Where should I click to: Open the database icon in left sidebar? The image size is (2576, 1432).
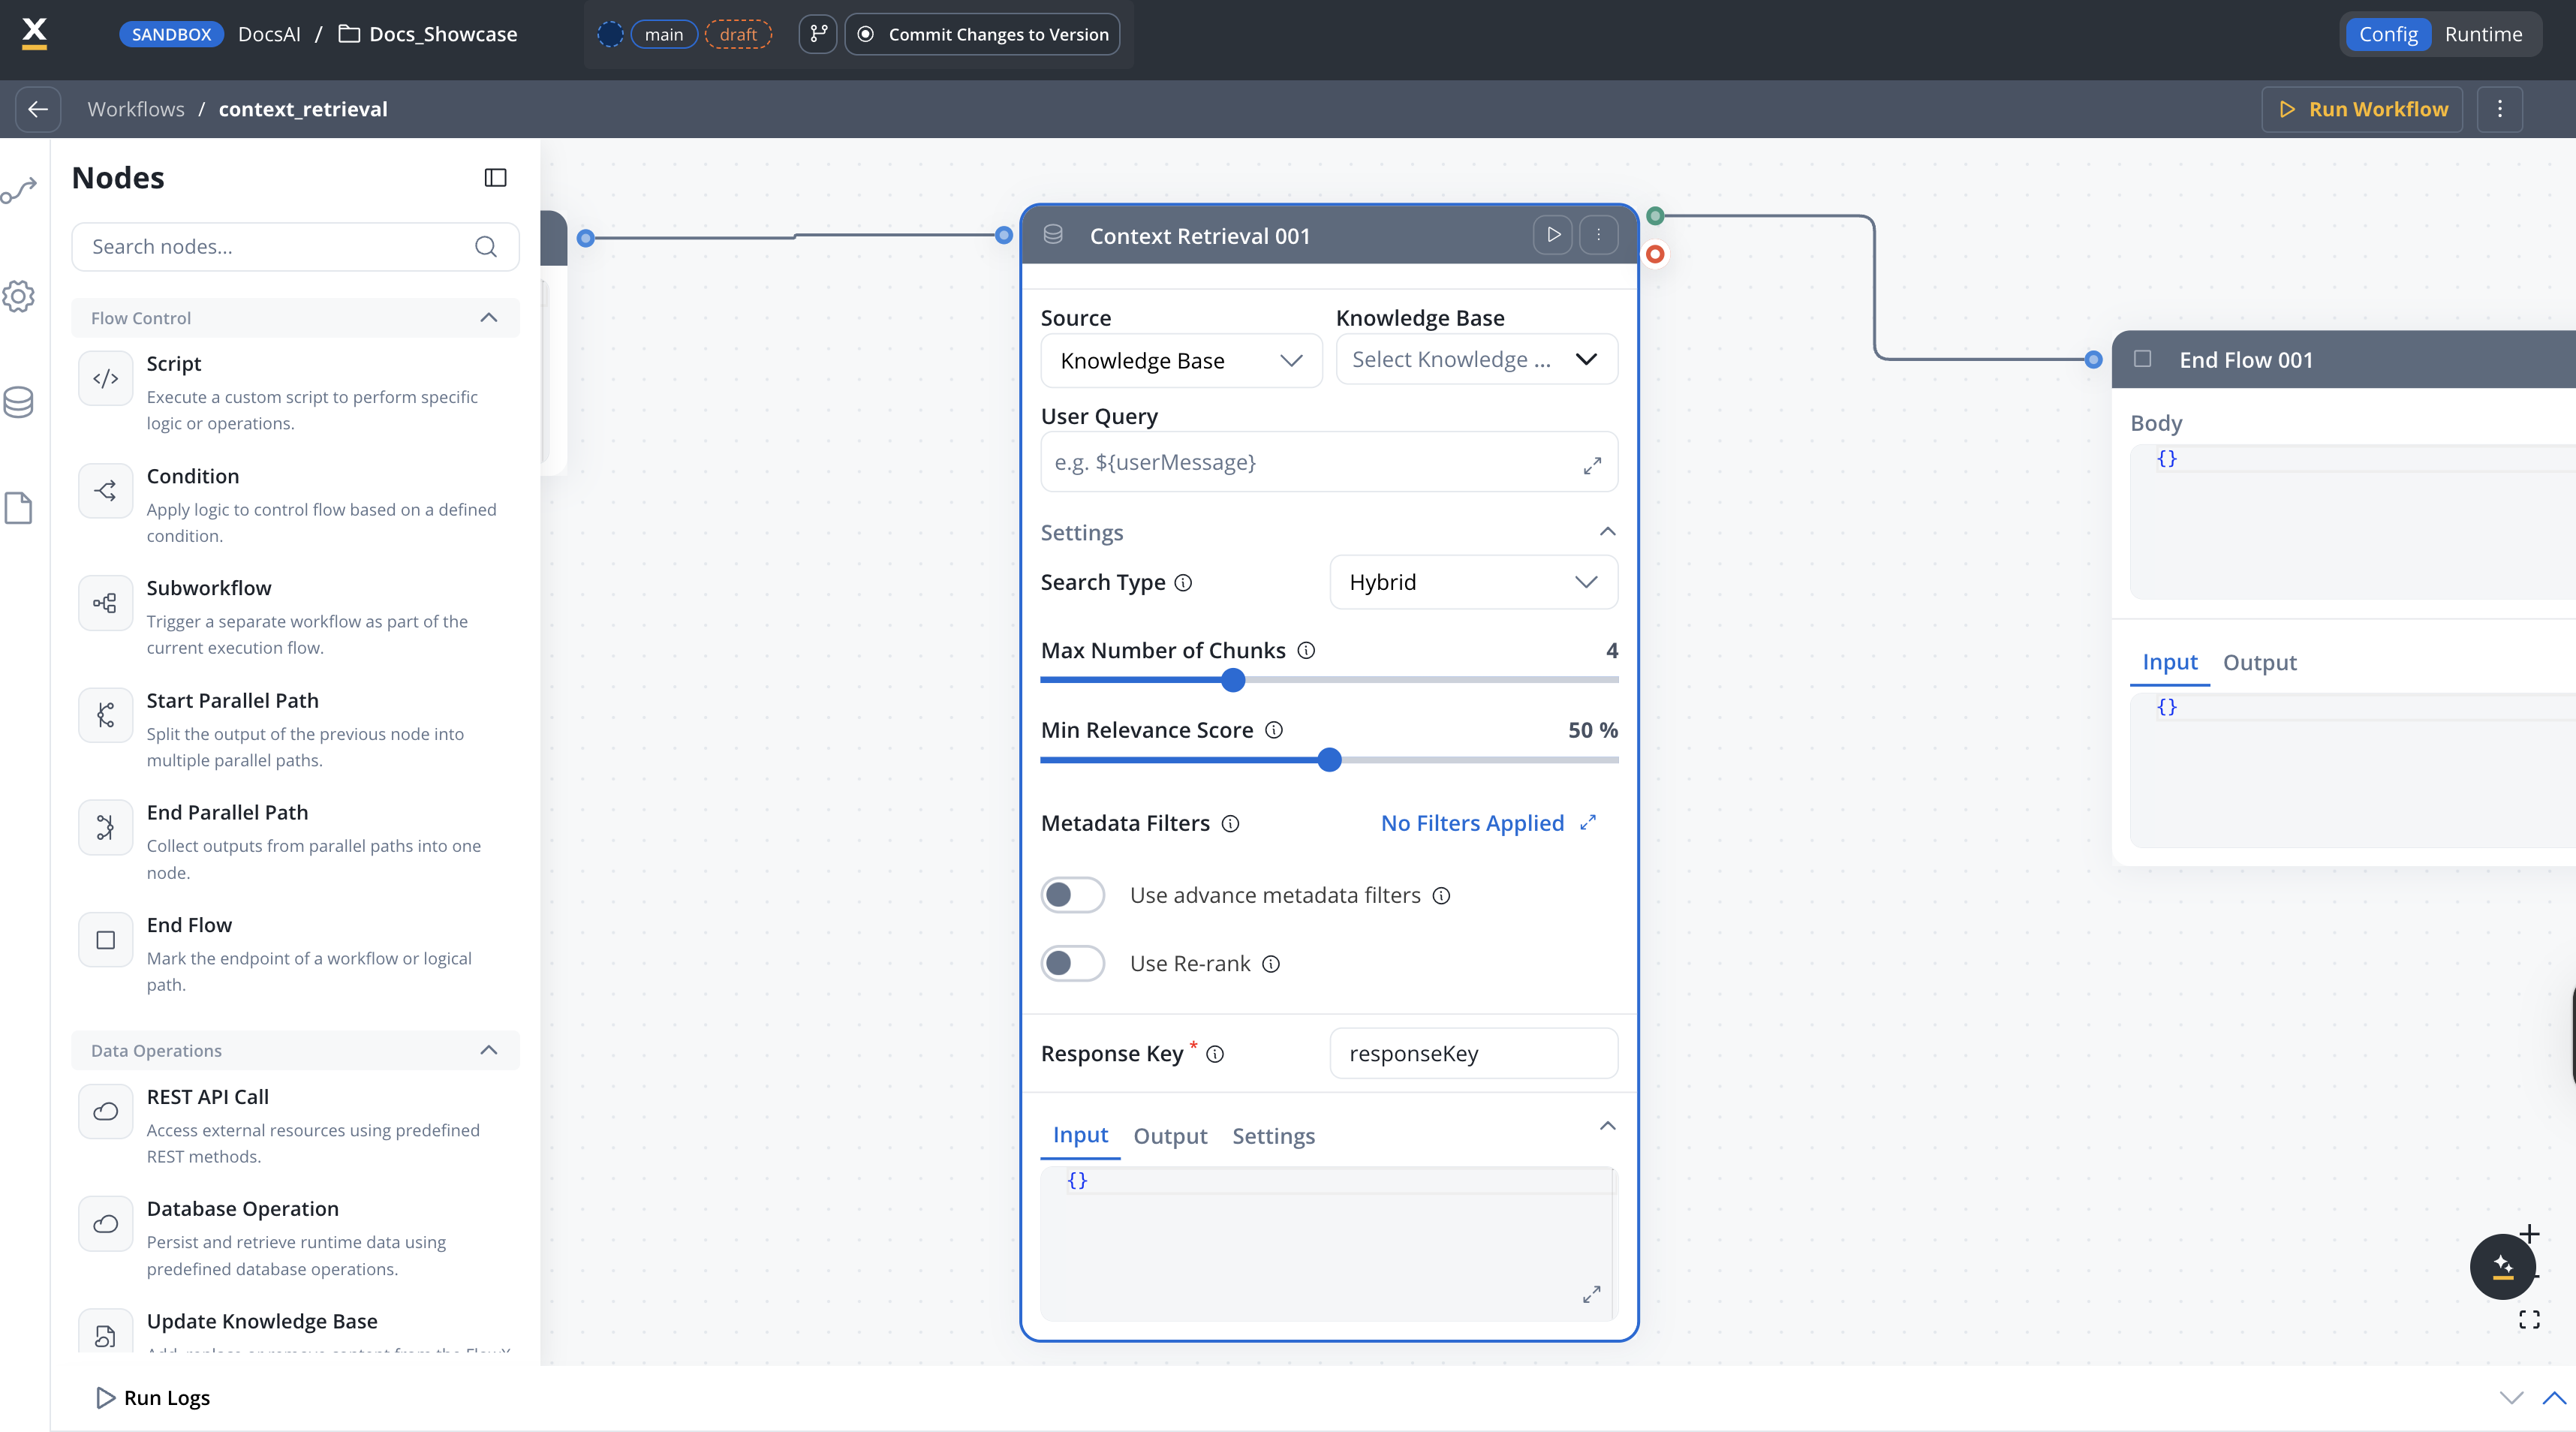coord(19,402)
